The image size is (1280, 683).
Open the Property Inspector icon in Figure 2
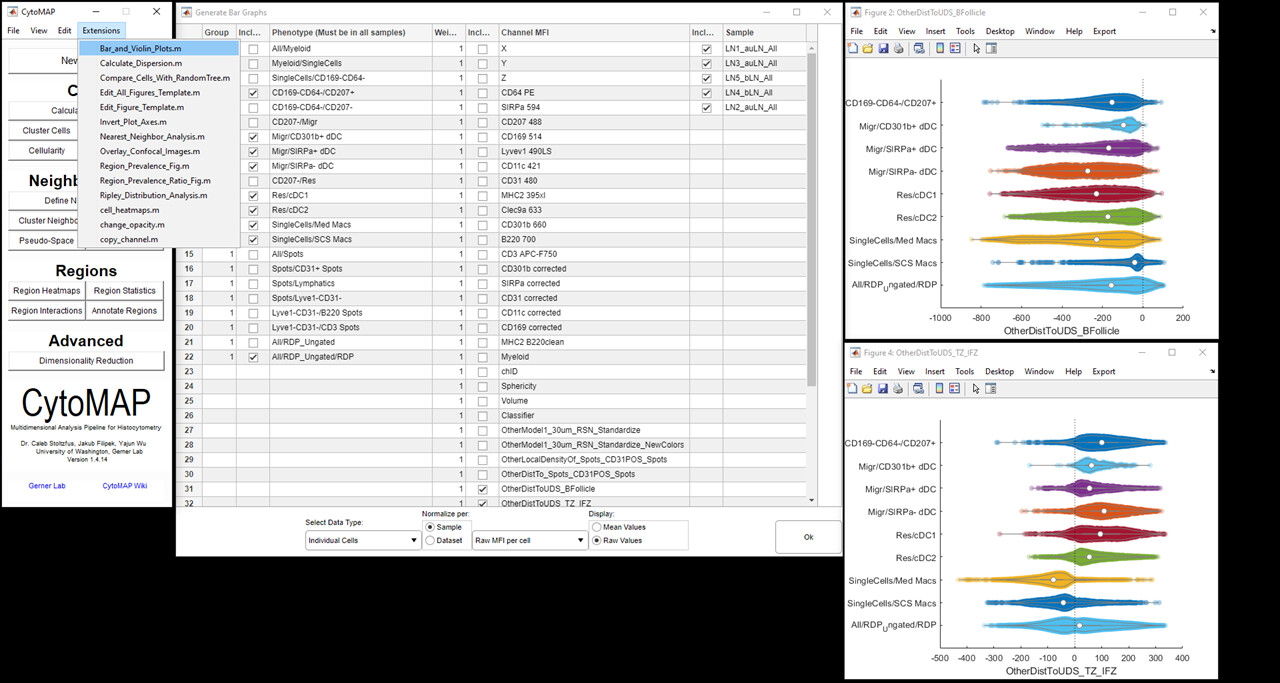[x=991, y=47]
